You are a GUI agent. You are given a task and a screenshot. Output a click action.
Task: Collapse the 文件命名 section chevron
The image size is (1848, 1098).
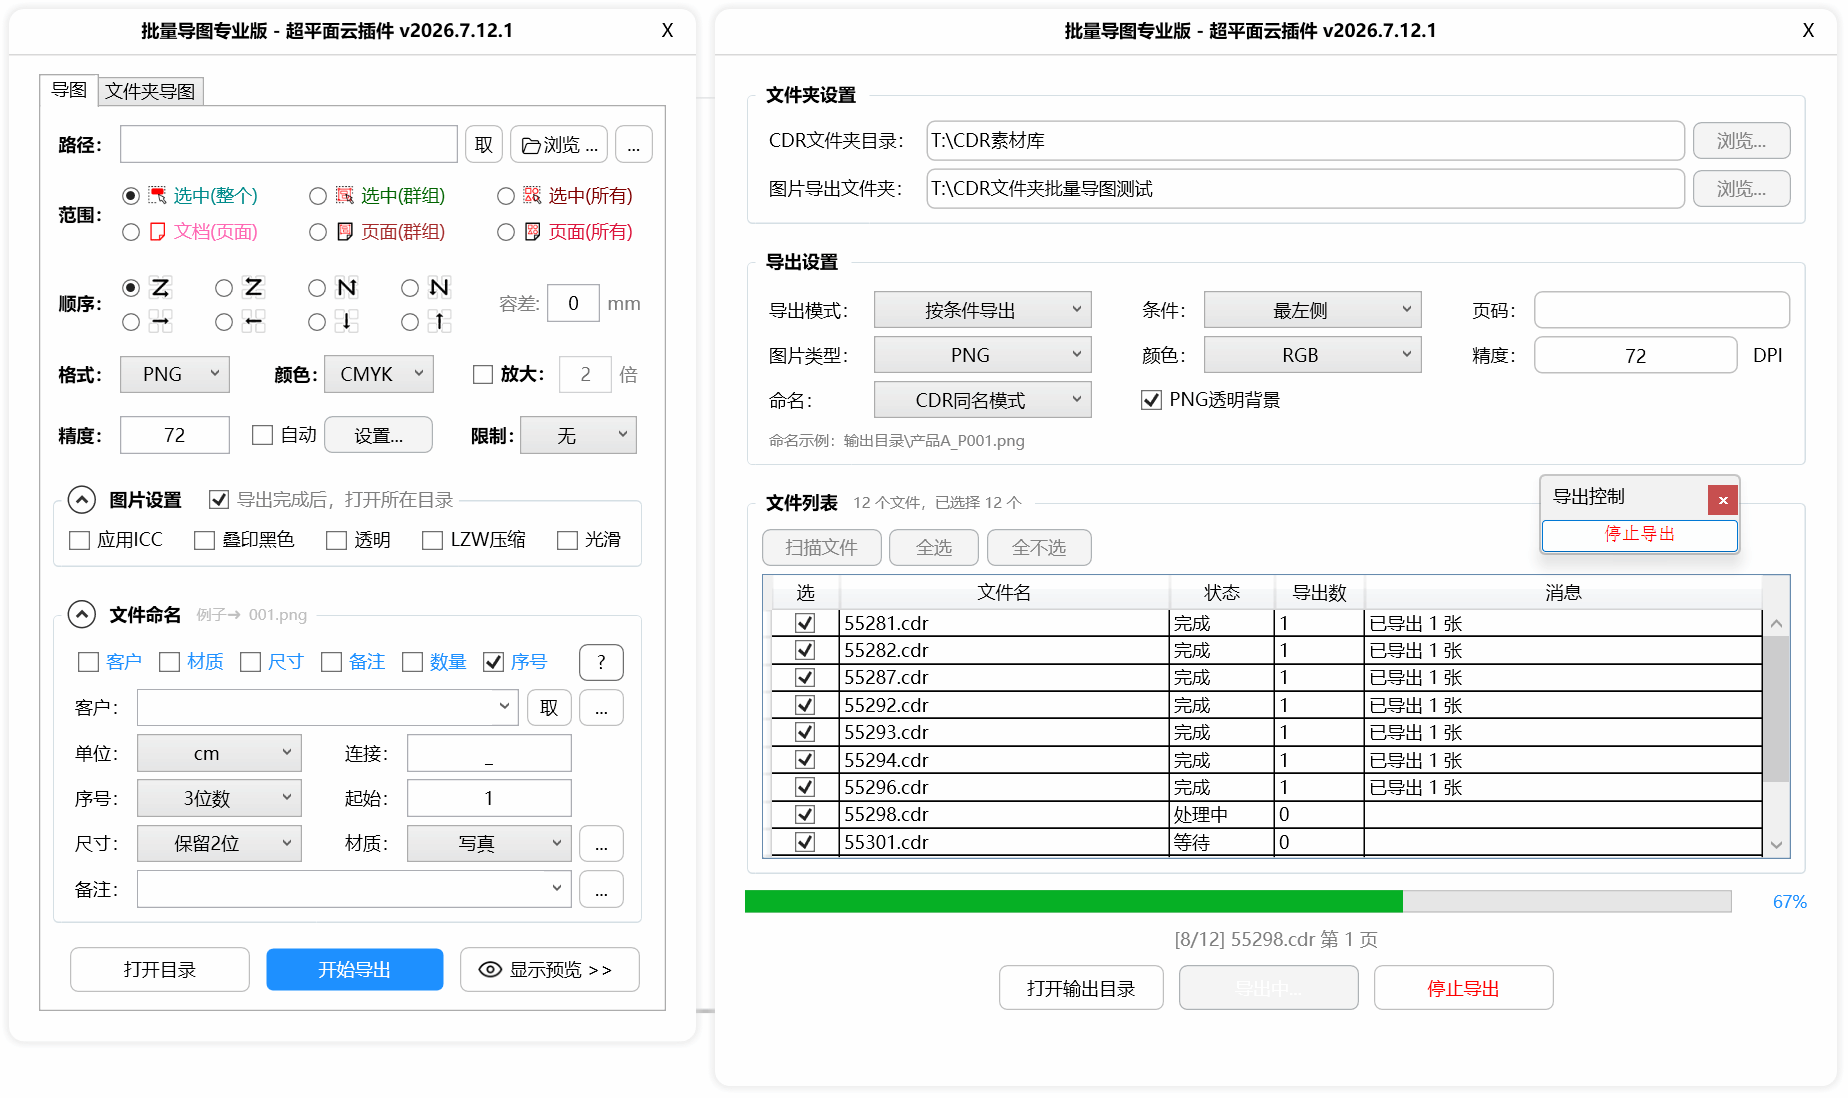[82, 614]
